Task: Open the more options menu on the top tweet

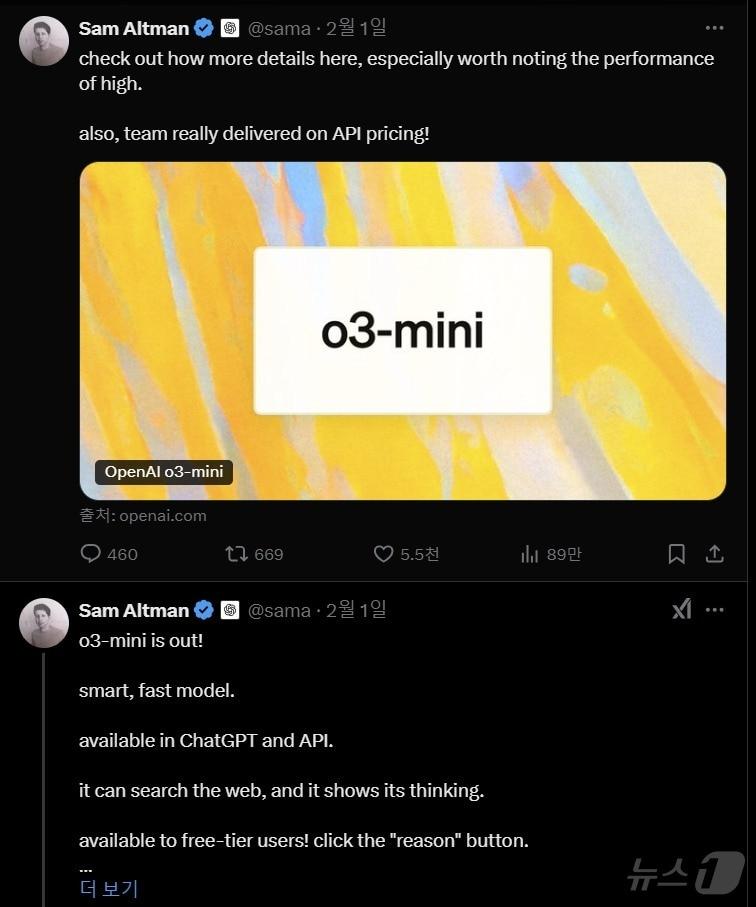Action: (x=714, y=28)
